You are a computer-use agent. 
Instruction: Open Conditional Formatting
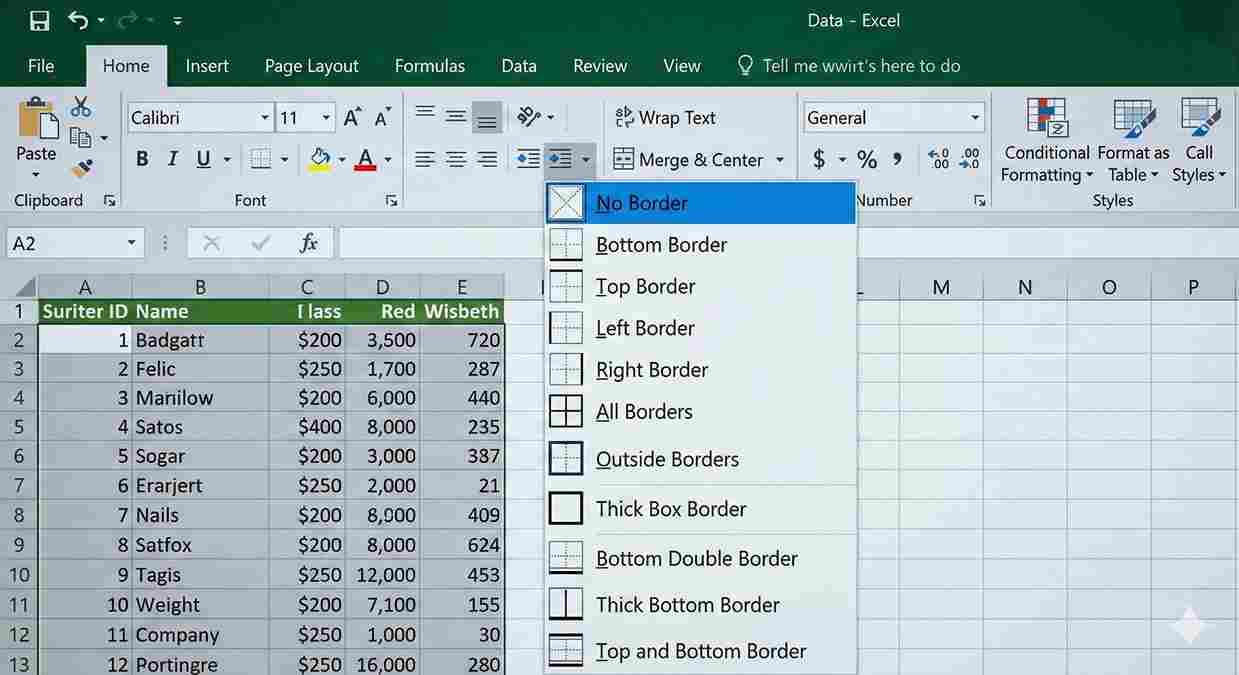1046,140
